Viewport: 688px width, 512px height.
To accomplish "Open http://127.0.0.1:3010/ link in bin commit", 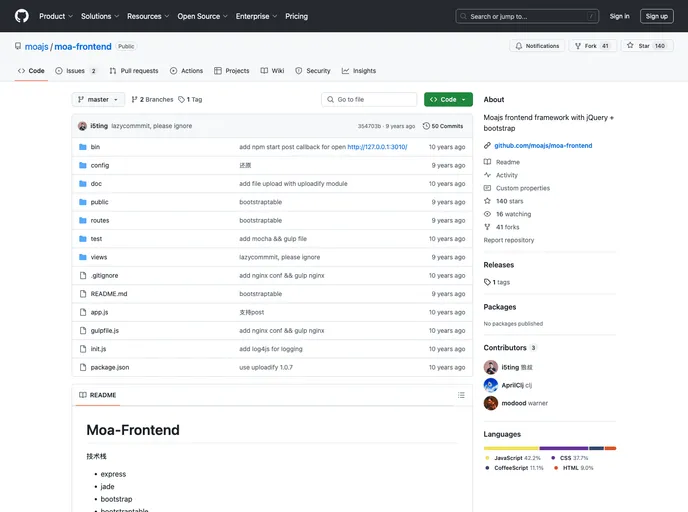I will pos(377,147).
